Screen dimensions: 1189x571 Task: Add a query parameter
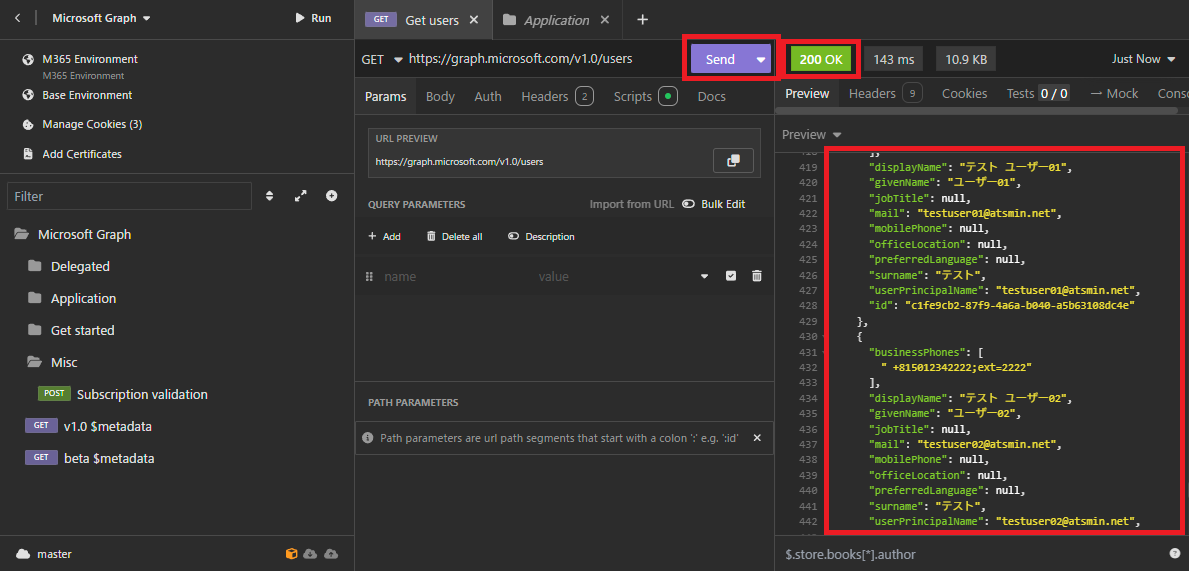pyautogui.click(x=384, y=237)
